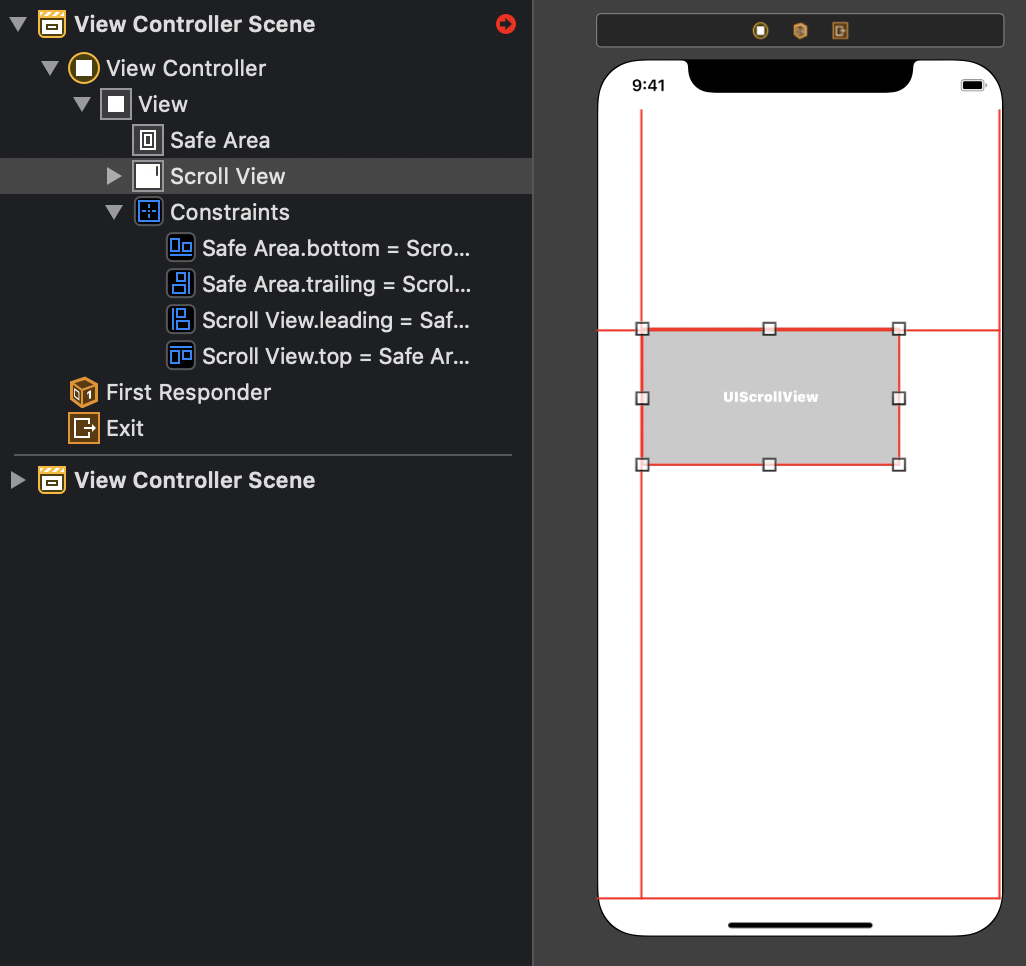Click the Scroll View.leading constraint icon
Viewport: 1026px width, 966px height.
point(181,320)
